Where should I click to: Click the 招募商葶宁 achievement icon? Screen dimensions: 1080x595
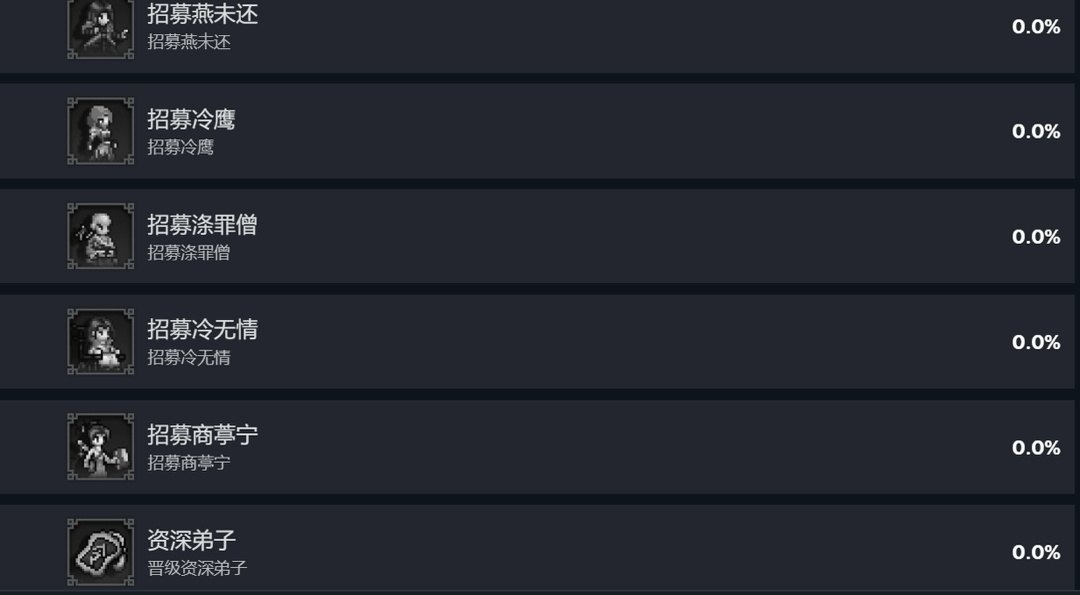click(100, 447)
